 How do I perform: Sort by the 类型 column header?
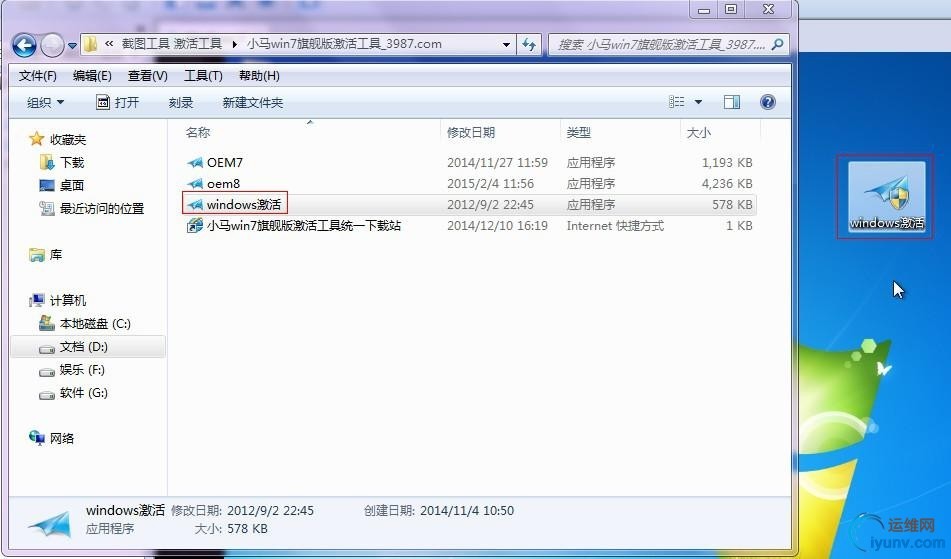coord(579,132)
